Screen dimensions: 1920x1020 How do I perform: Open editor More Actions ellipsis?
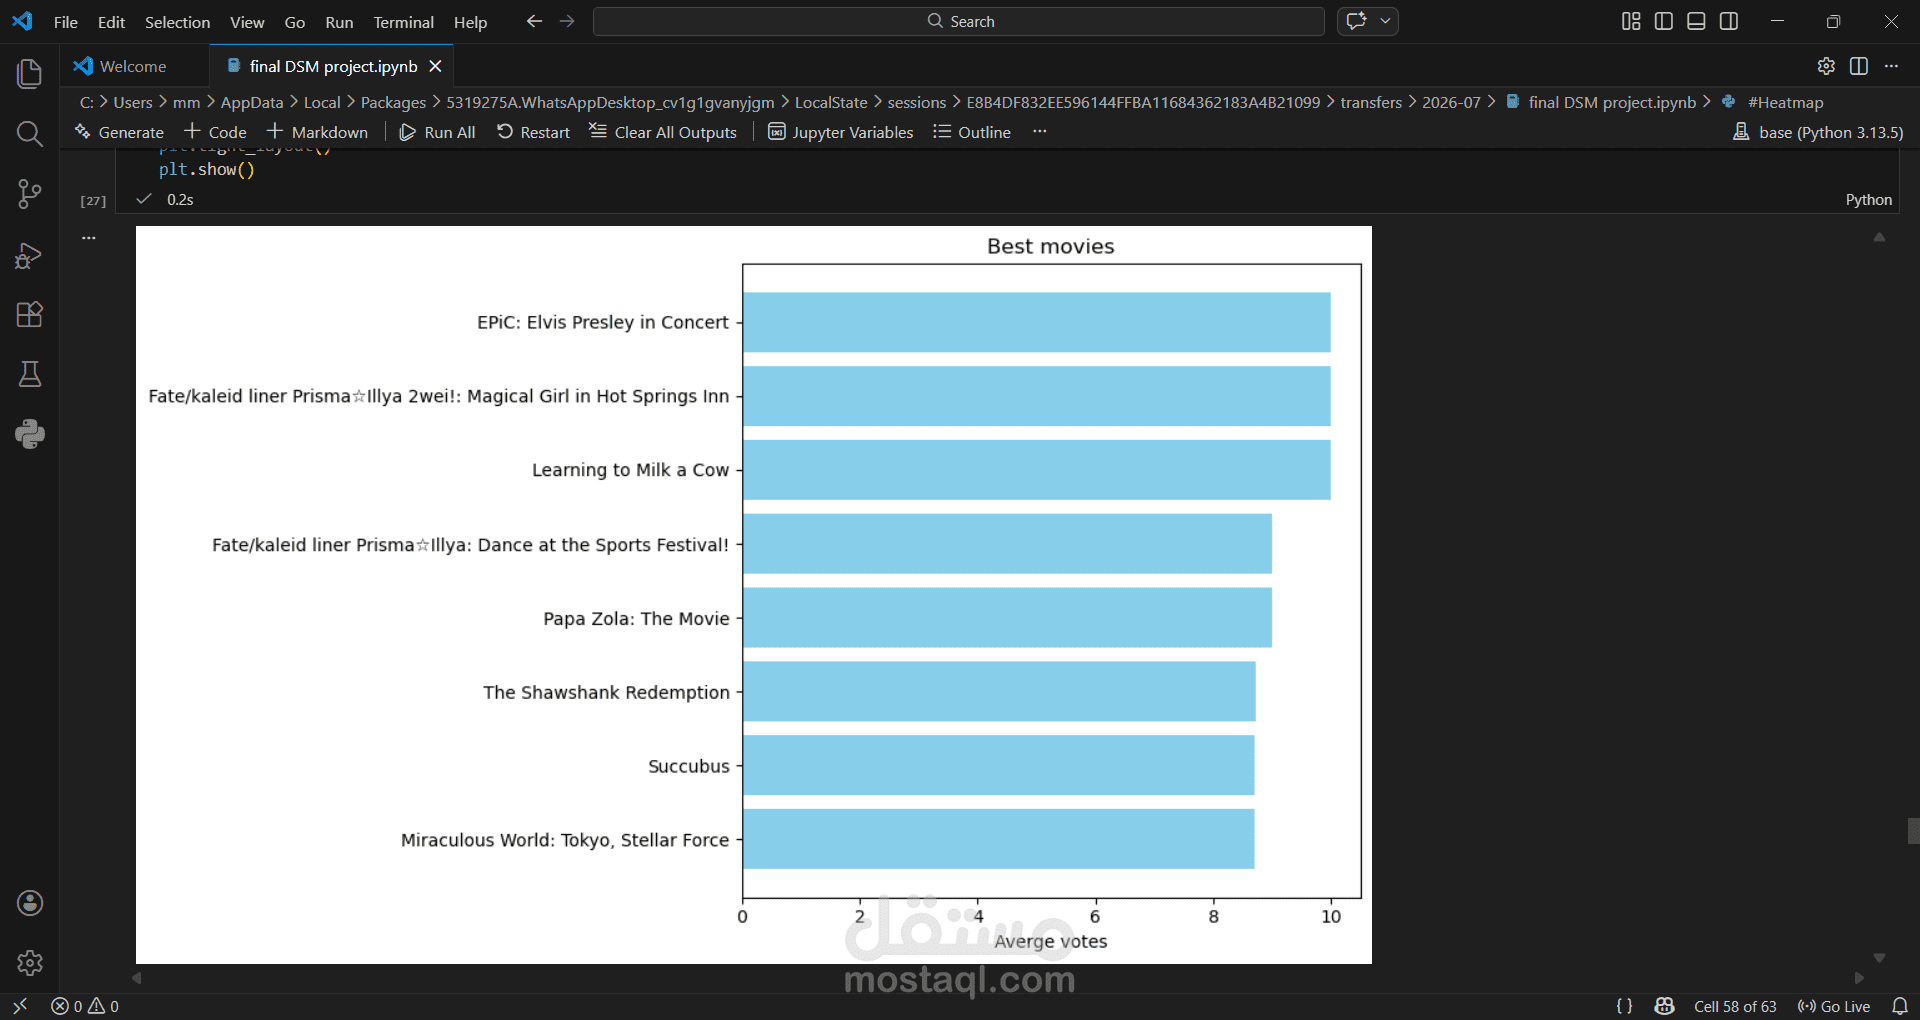[1891, 66]
